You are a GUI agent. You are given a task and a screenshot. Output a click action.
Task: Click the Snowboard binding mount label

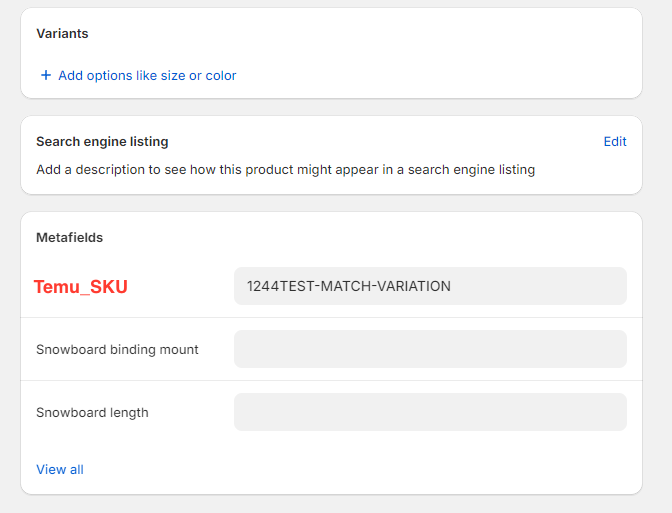point(117,350)
